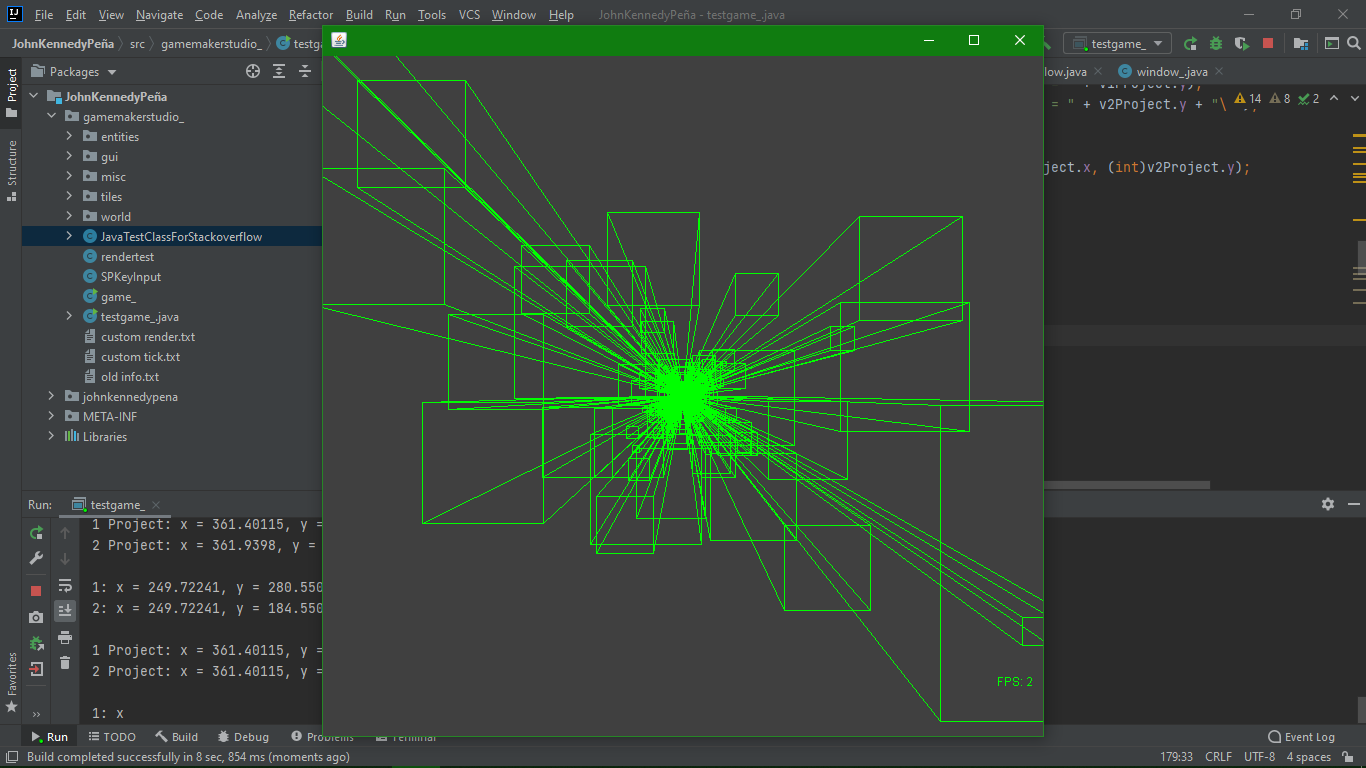The height and width of the screenshot is (768, 1366).
Task: Rerun testgame_ from the Run panel
Action: (37, 533)
